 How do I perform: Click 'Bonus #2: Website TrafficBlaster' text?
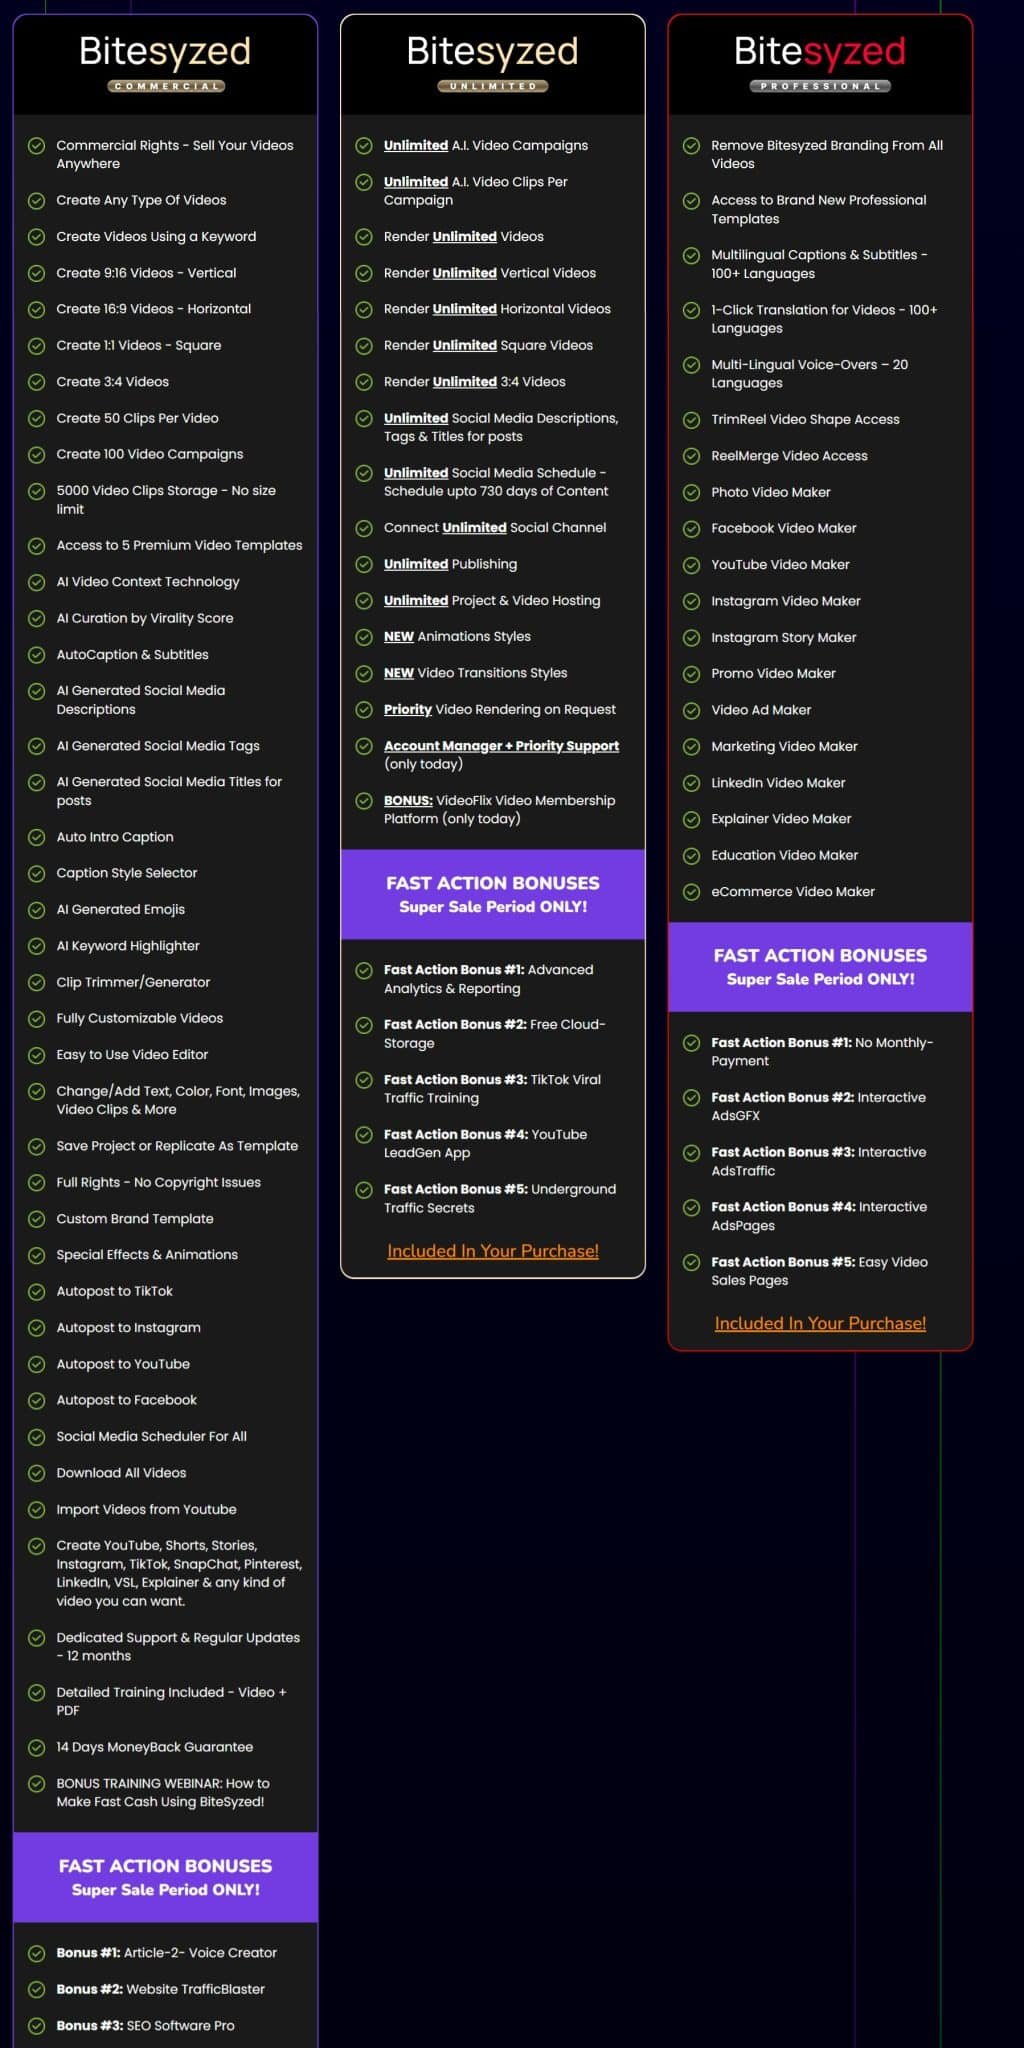(160, 1989)
